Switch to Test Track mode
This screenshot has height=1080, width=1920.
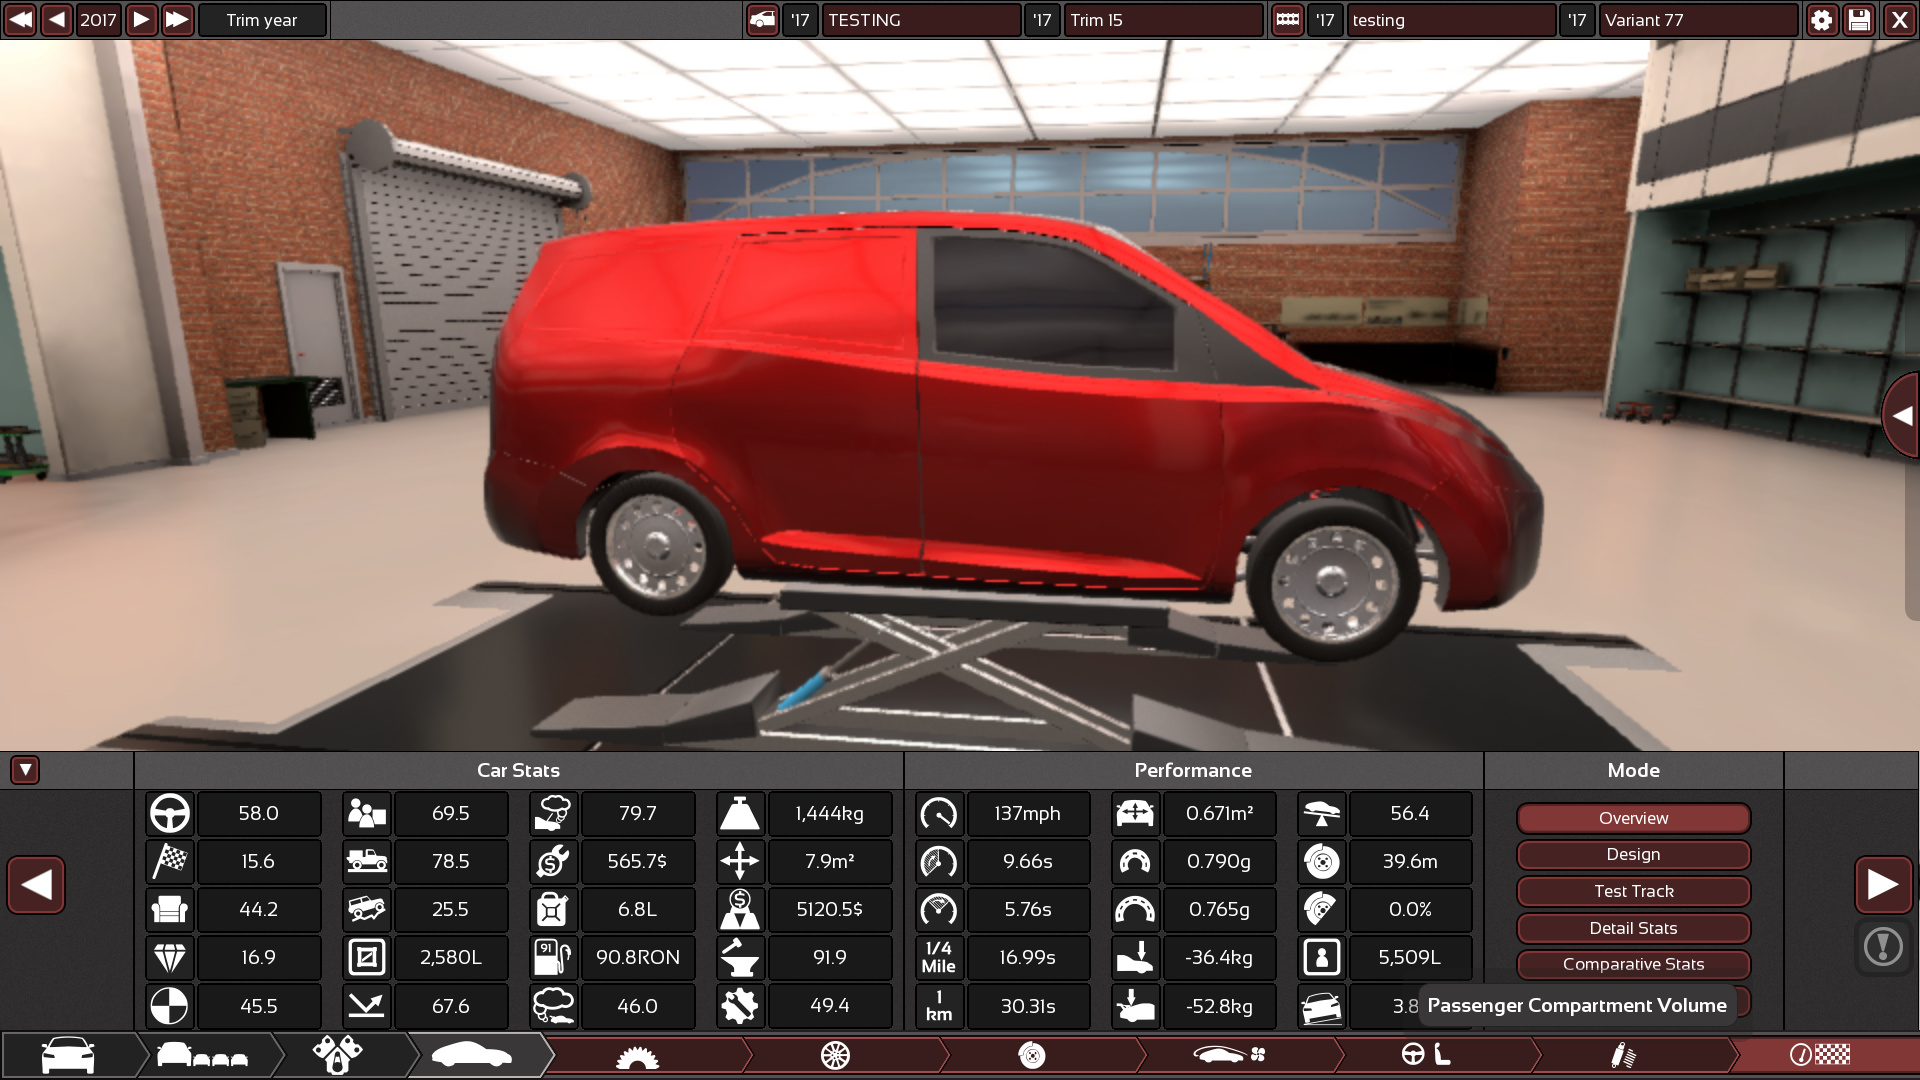point(1633,891)
